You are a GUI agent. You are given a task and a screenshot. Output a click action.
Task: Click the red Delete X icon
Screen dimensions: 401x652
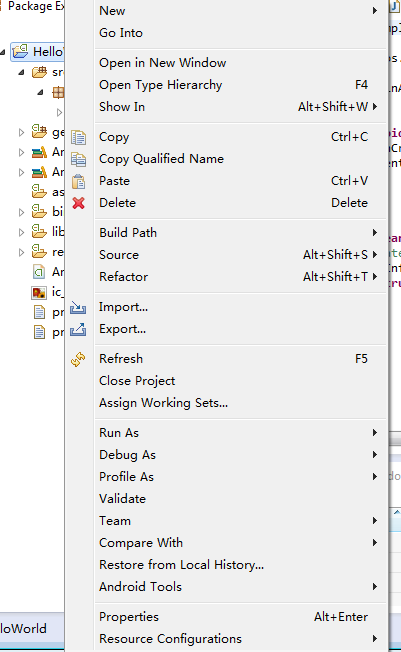click(78, 203)
